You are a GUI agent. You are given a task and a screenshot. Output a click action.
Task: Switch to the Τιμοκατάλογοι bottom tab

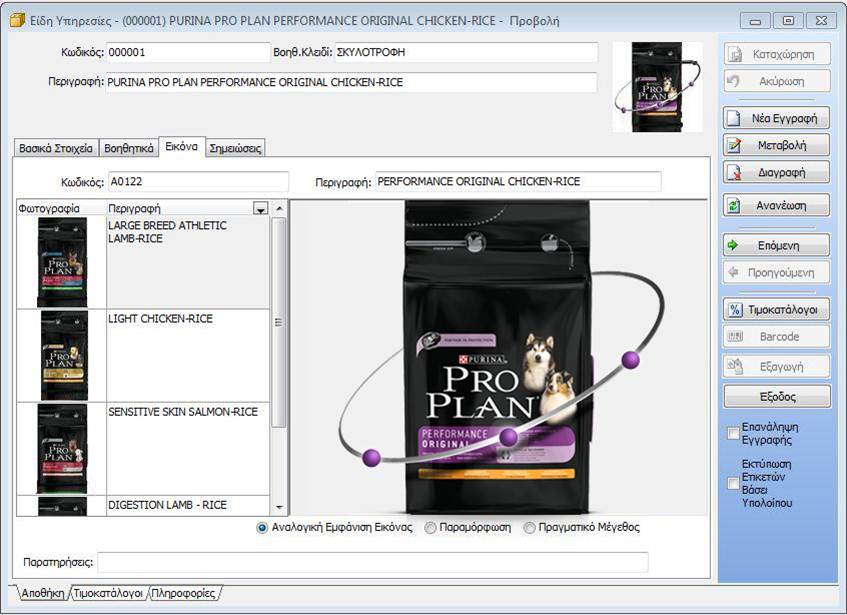point(108,593)
